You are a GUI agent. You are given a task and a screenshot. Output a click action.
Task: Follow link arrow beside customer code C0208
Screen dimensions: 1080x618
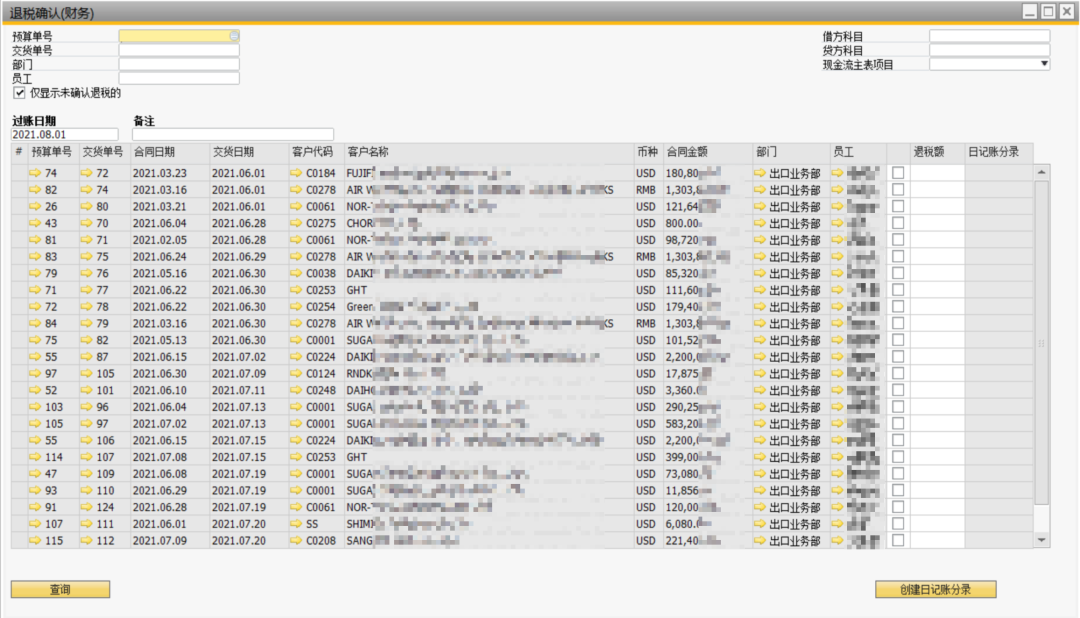(296, 541)
